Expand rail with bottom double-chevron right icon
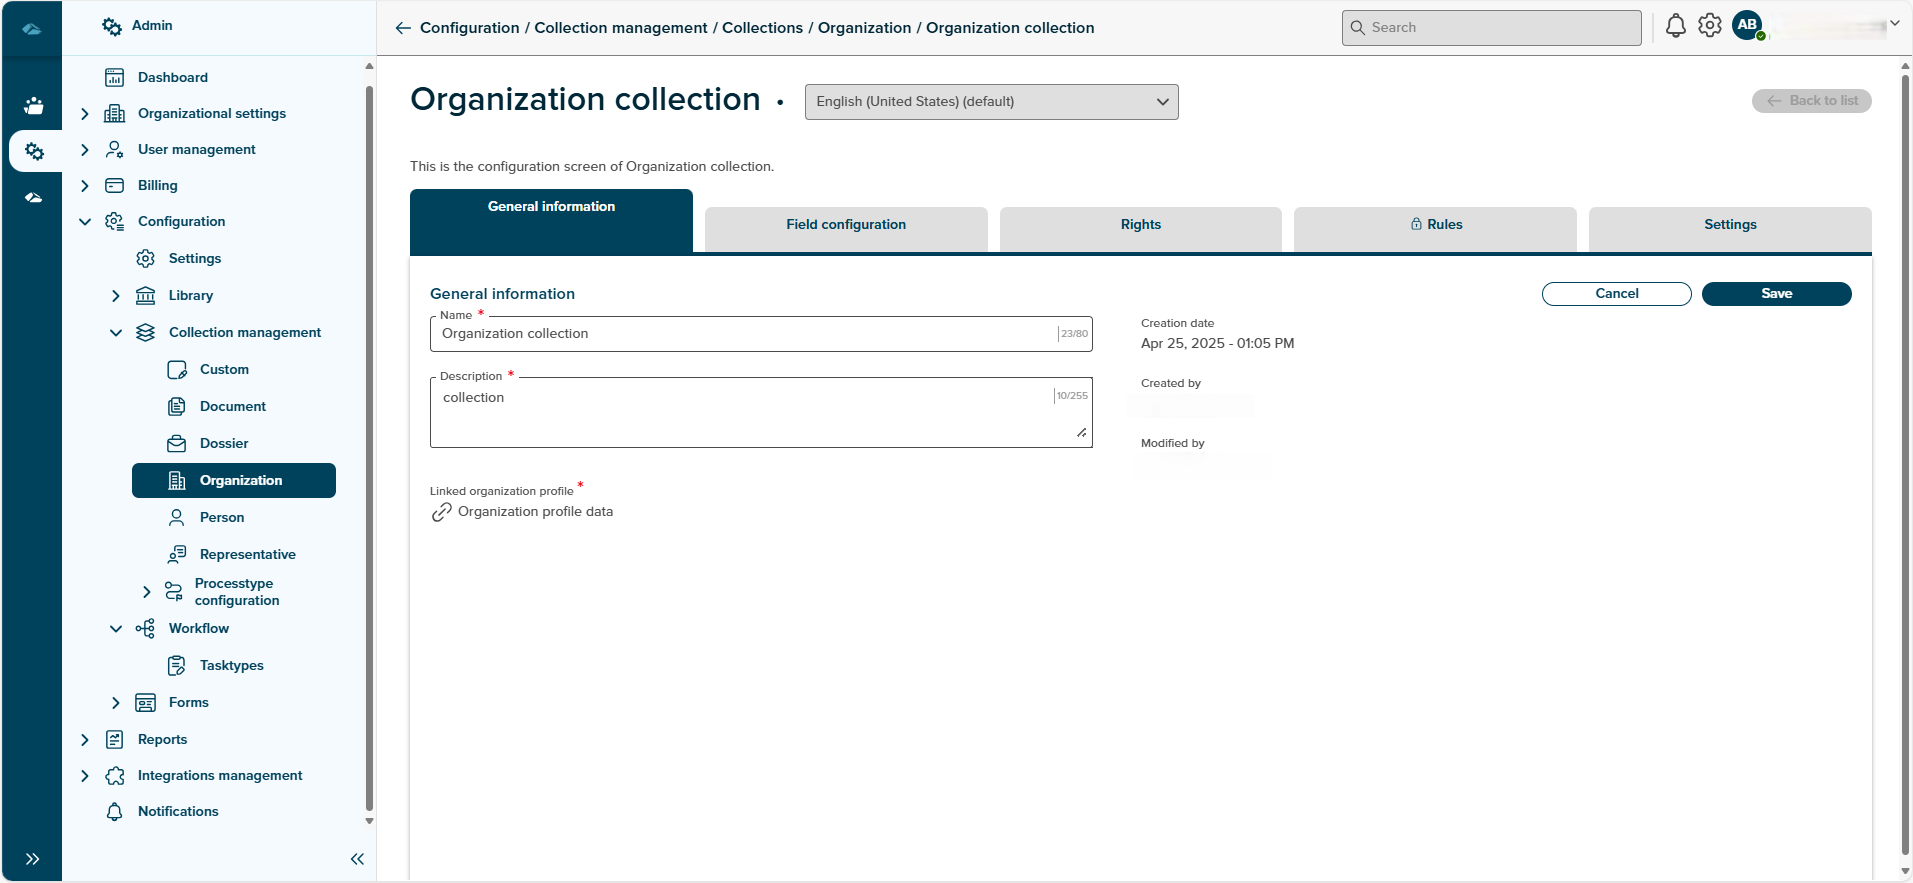The width and height of the screenshot is (1913, 883). tap(33, 859)
